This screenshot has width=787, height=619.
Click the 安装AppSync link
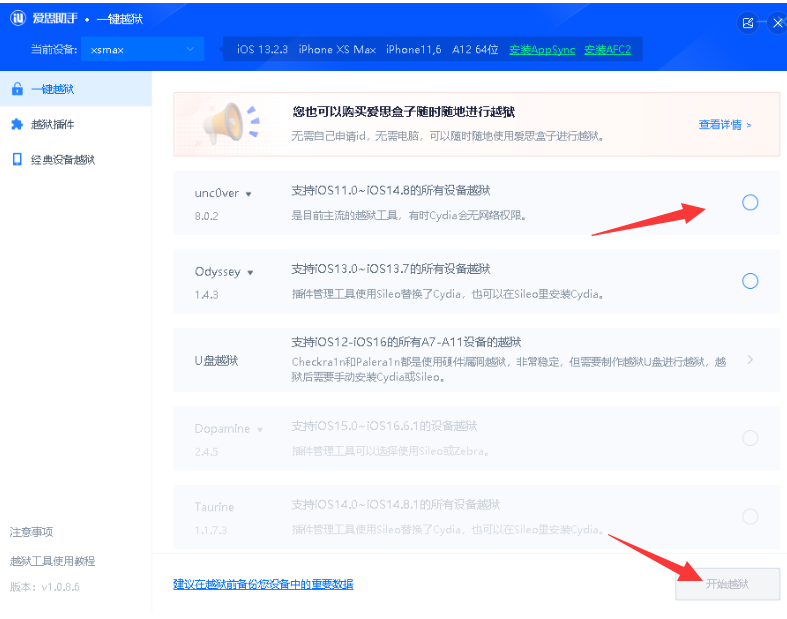[542, 49]
